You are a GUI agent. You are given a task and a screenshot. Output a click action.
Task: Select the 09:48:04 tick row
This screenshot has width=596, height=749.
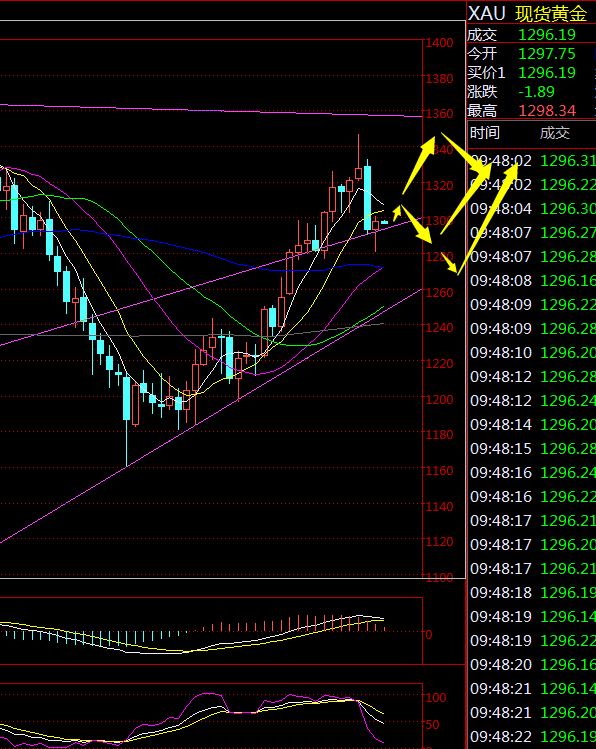click(532, 209)
